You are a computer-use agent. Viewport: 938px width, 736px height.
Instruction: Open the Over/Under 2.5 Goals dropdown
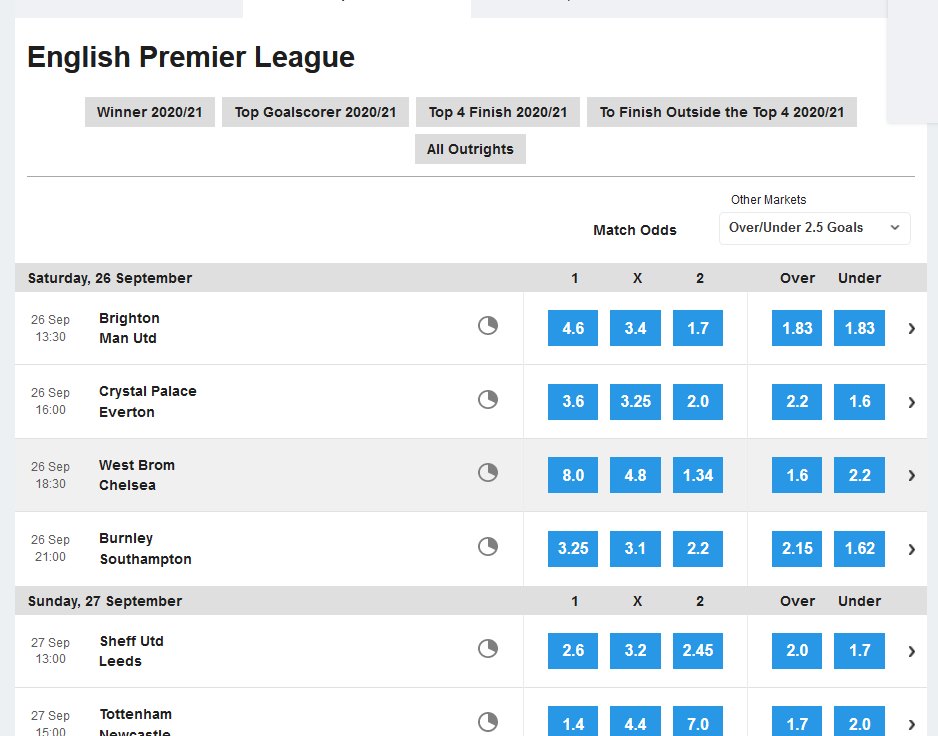click(814, 228)
